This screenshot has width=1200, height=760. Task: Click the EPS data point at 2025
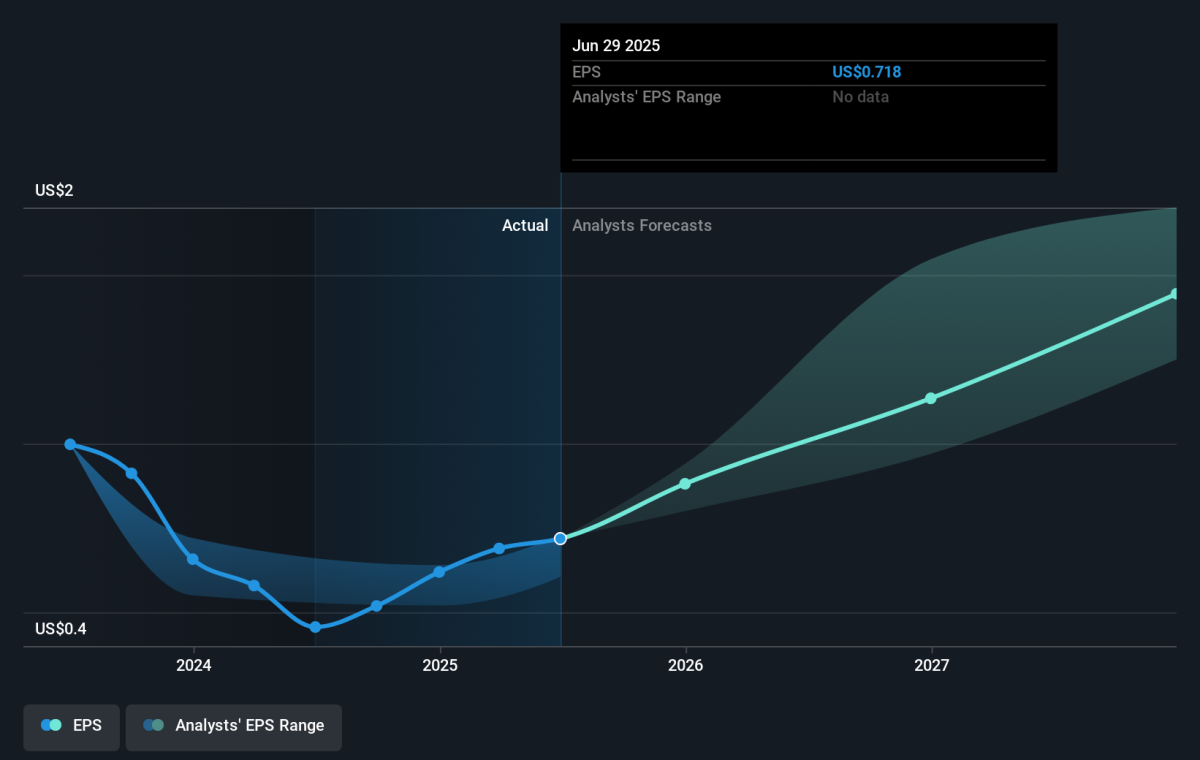point(439,572)
